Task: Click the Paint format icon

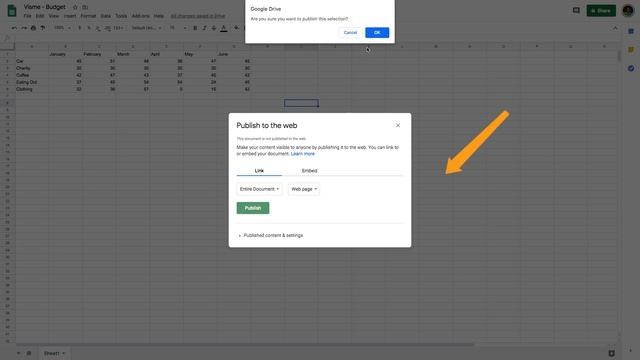Action: 42,28
